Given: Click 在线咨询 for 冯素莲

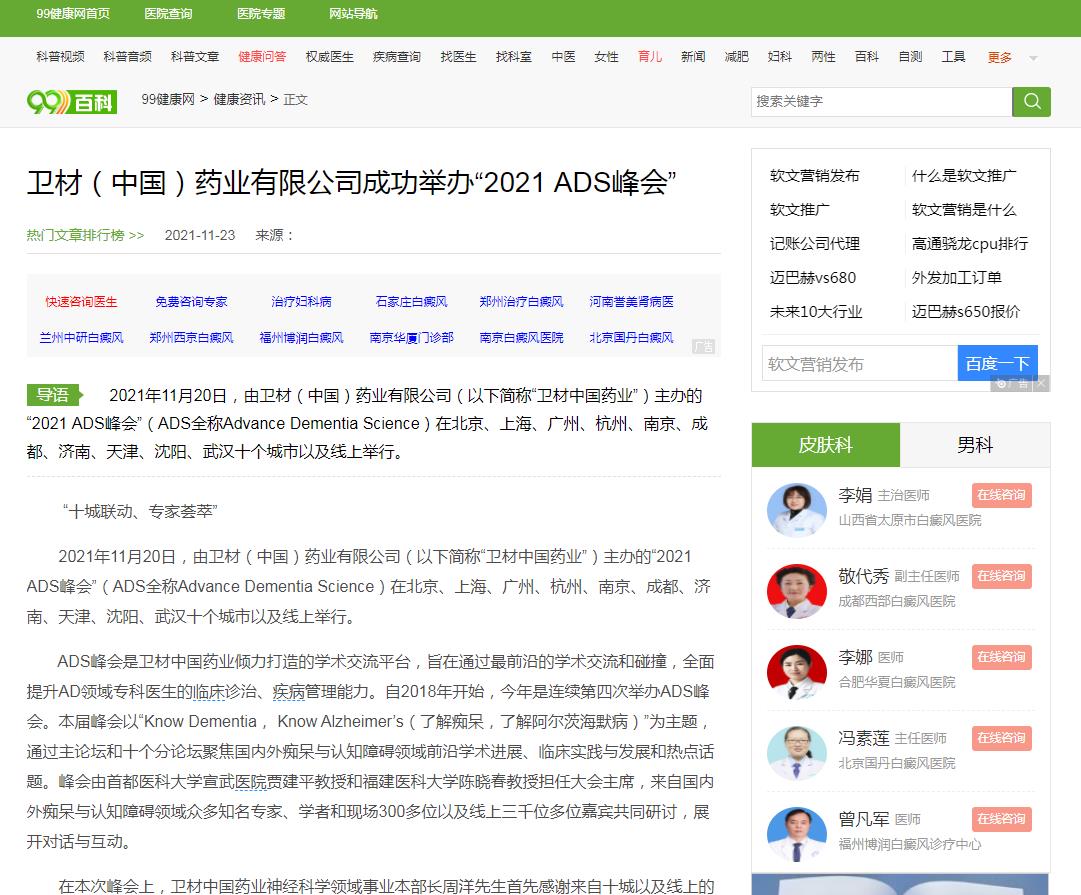Looking at the screenshot, I should 1002,738.
